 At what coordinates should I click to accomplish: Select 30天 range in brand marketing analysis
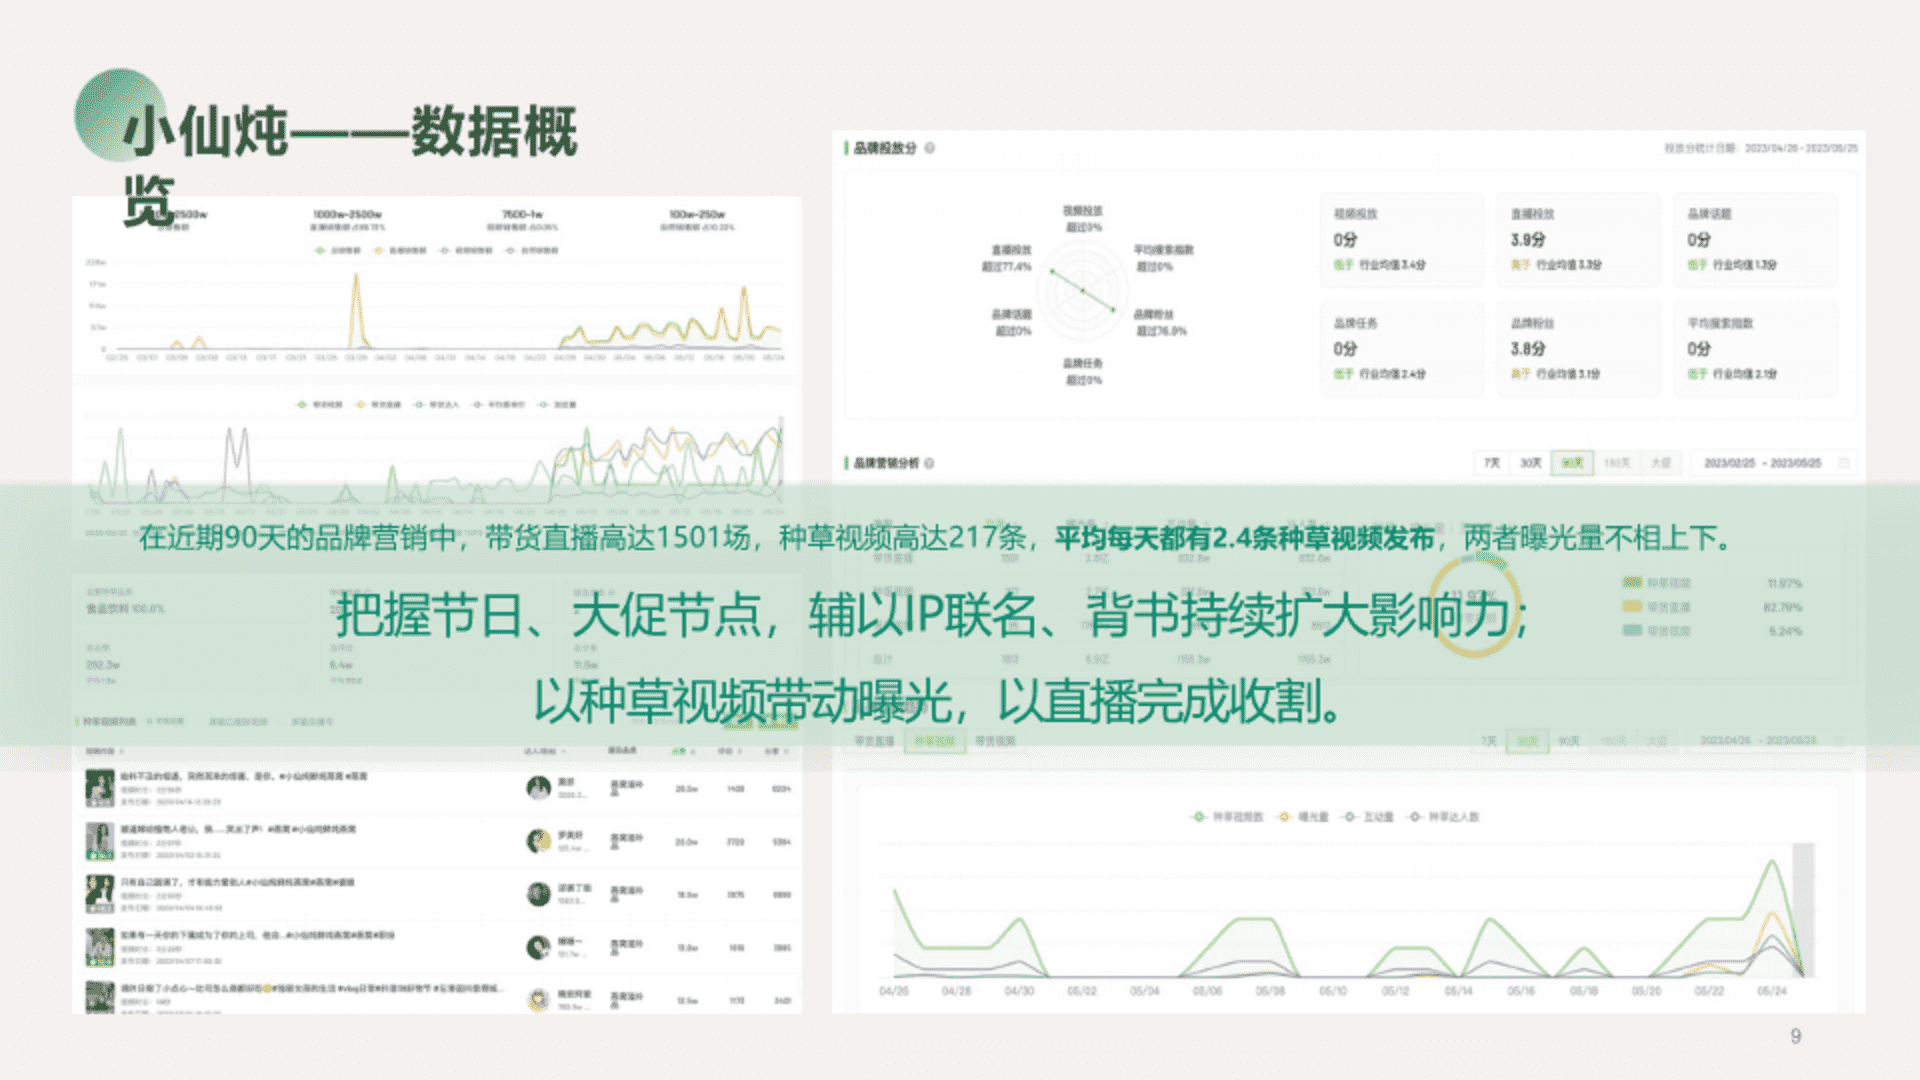(1530, 463)
